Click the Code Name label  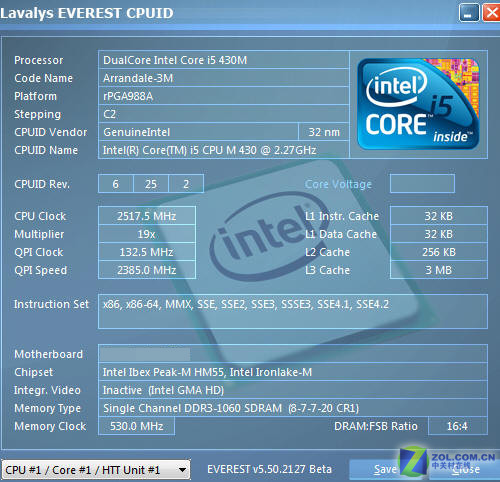point(43,78)
